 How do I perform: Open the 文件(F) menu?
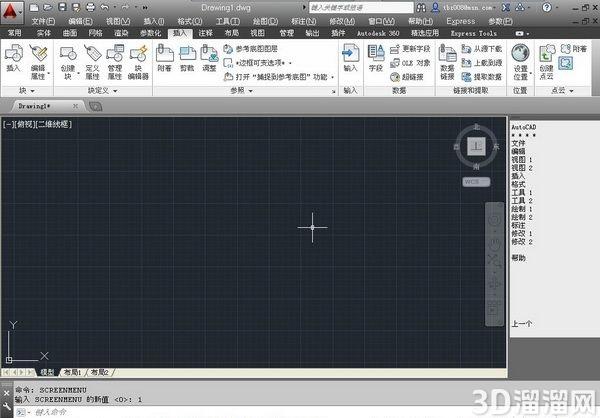(43, 21)
